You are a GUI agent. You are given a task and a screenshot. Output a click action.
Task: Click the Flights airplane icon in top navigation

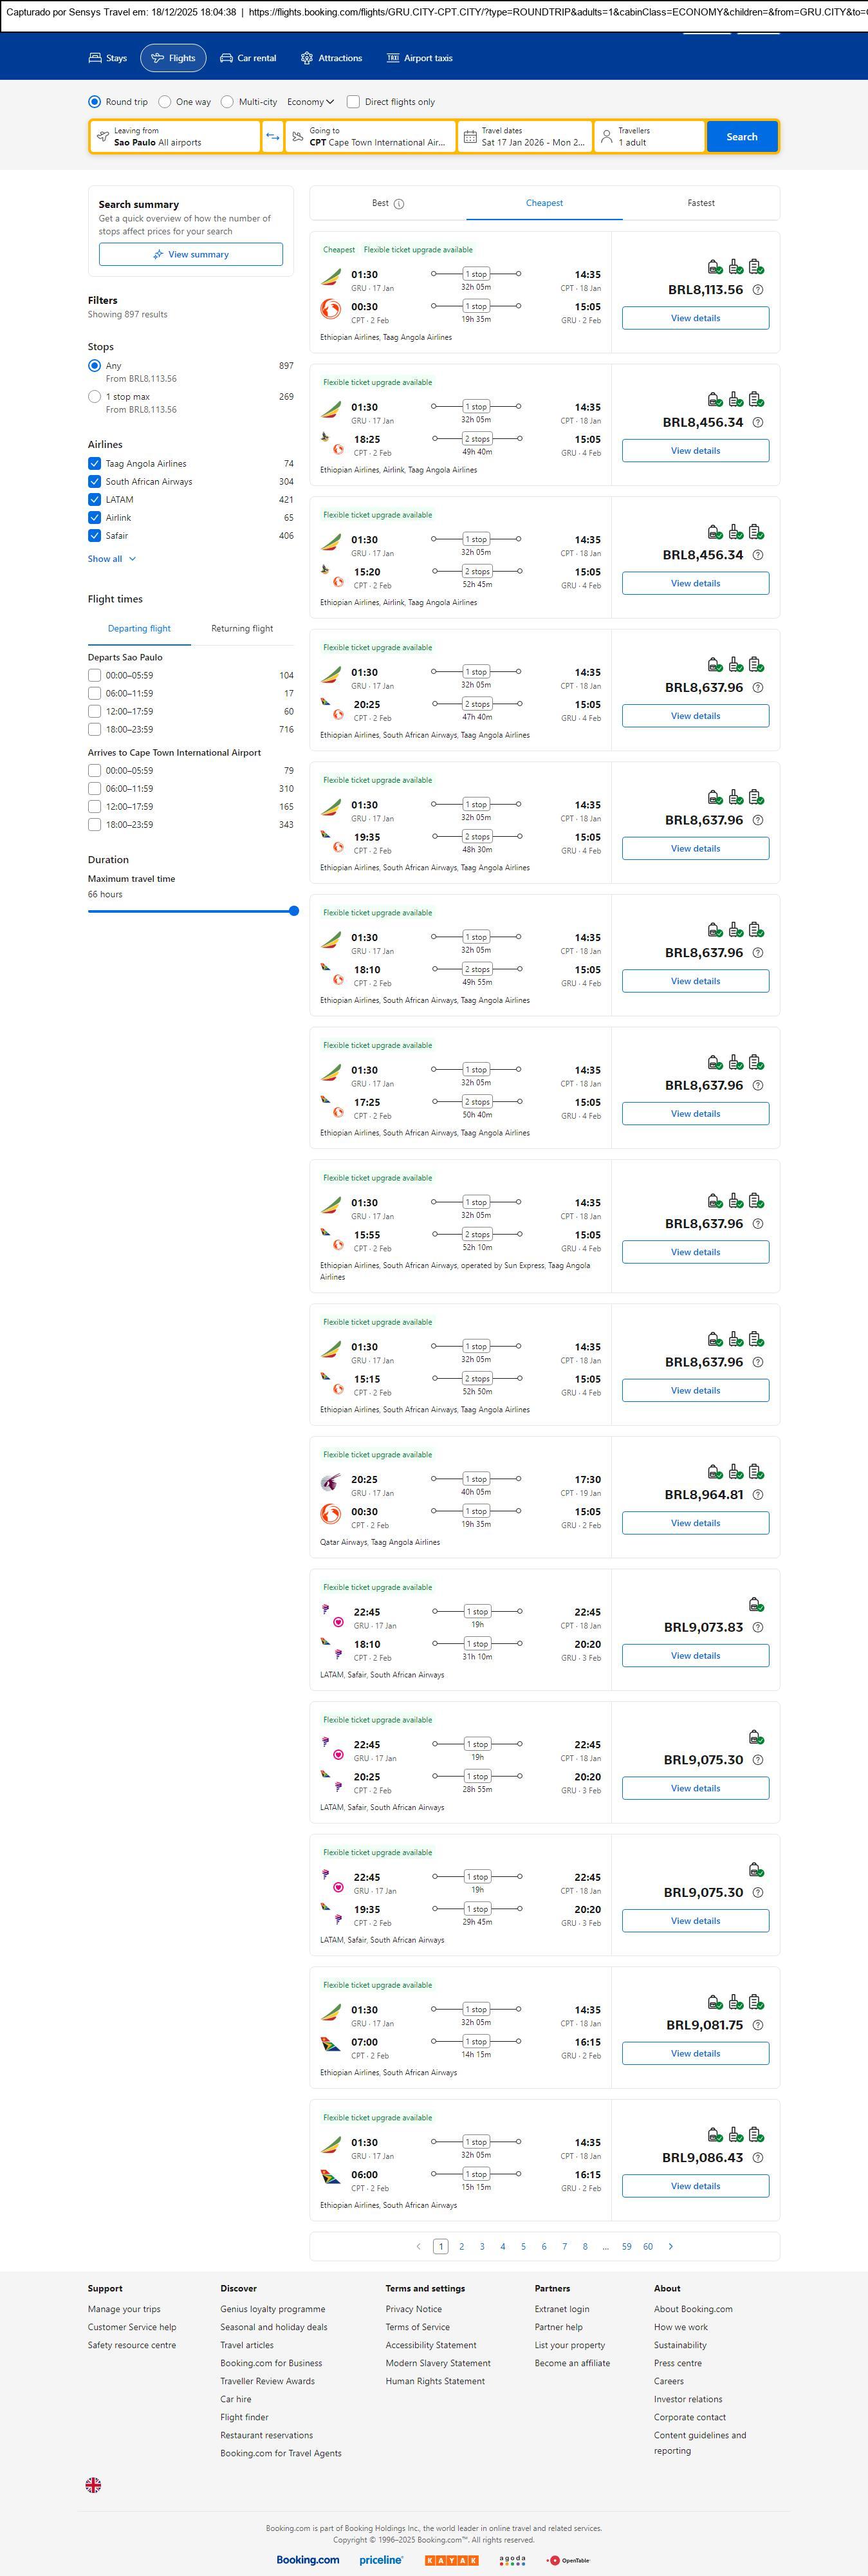pos(157,58)
